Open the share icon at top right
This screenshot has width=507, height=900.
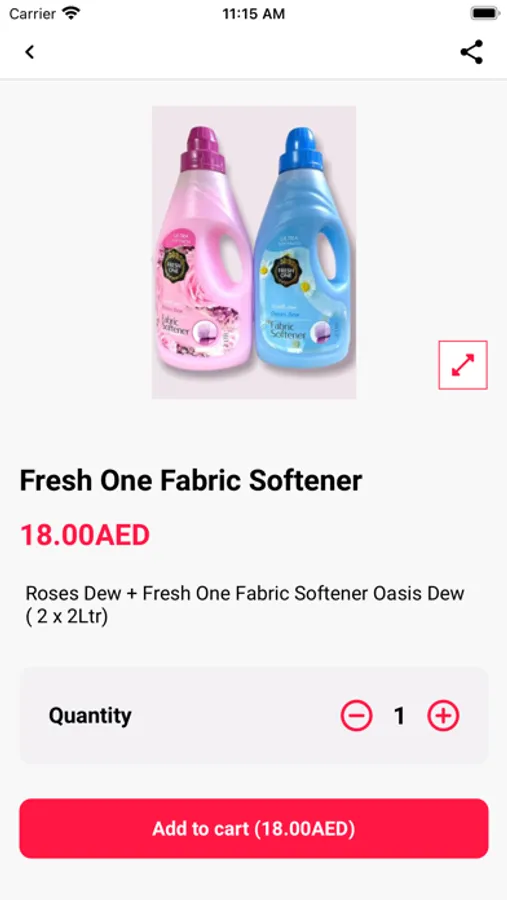[x=471, y=52]
